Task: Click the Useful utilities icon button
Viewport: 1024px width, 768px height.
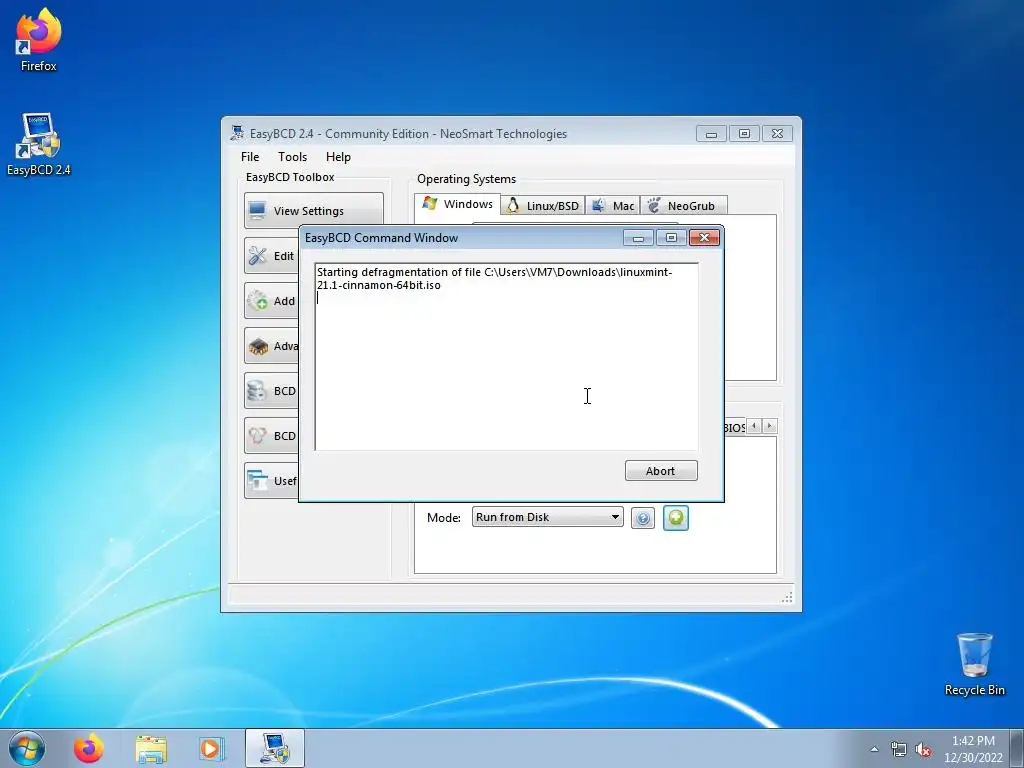Action: coord(271,481)
